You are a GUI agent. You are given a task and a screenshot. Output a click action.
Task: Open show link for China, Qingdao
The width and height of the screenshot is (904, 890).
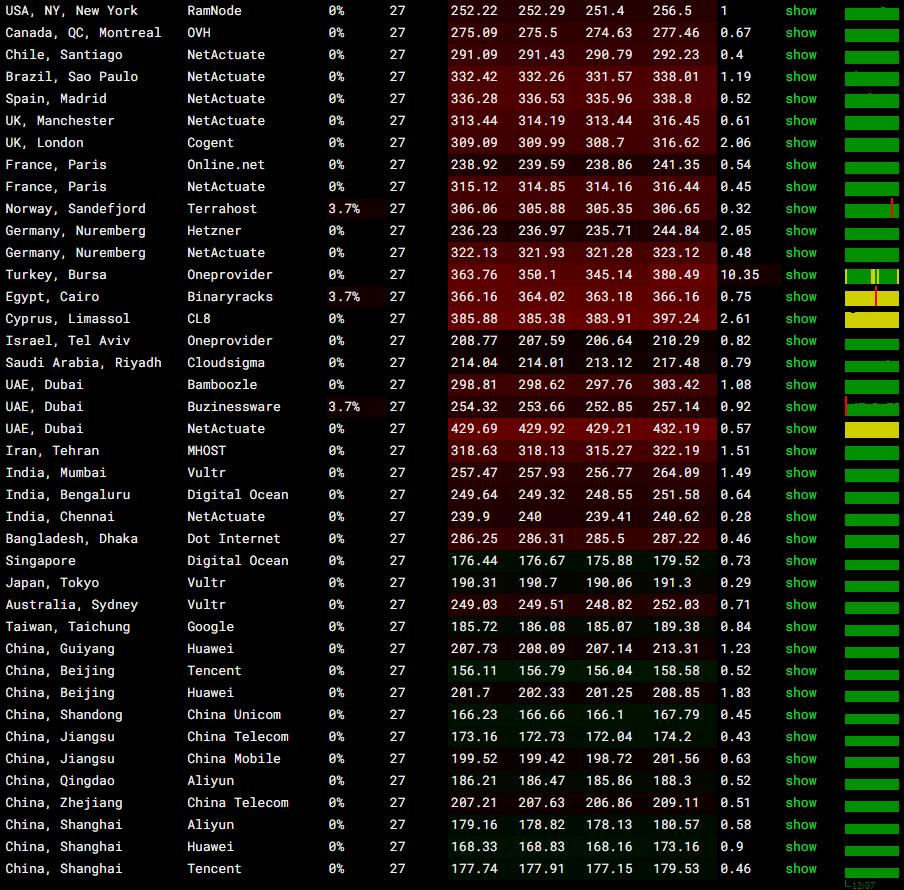point(801,780)
